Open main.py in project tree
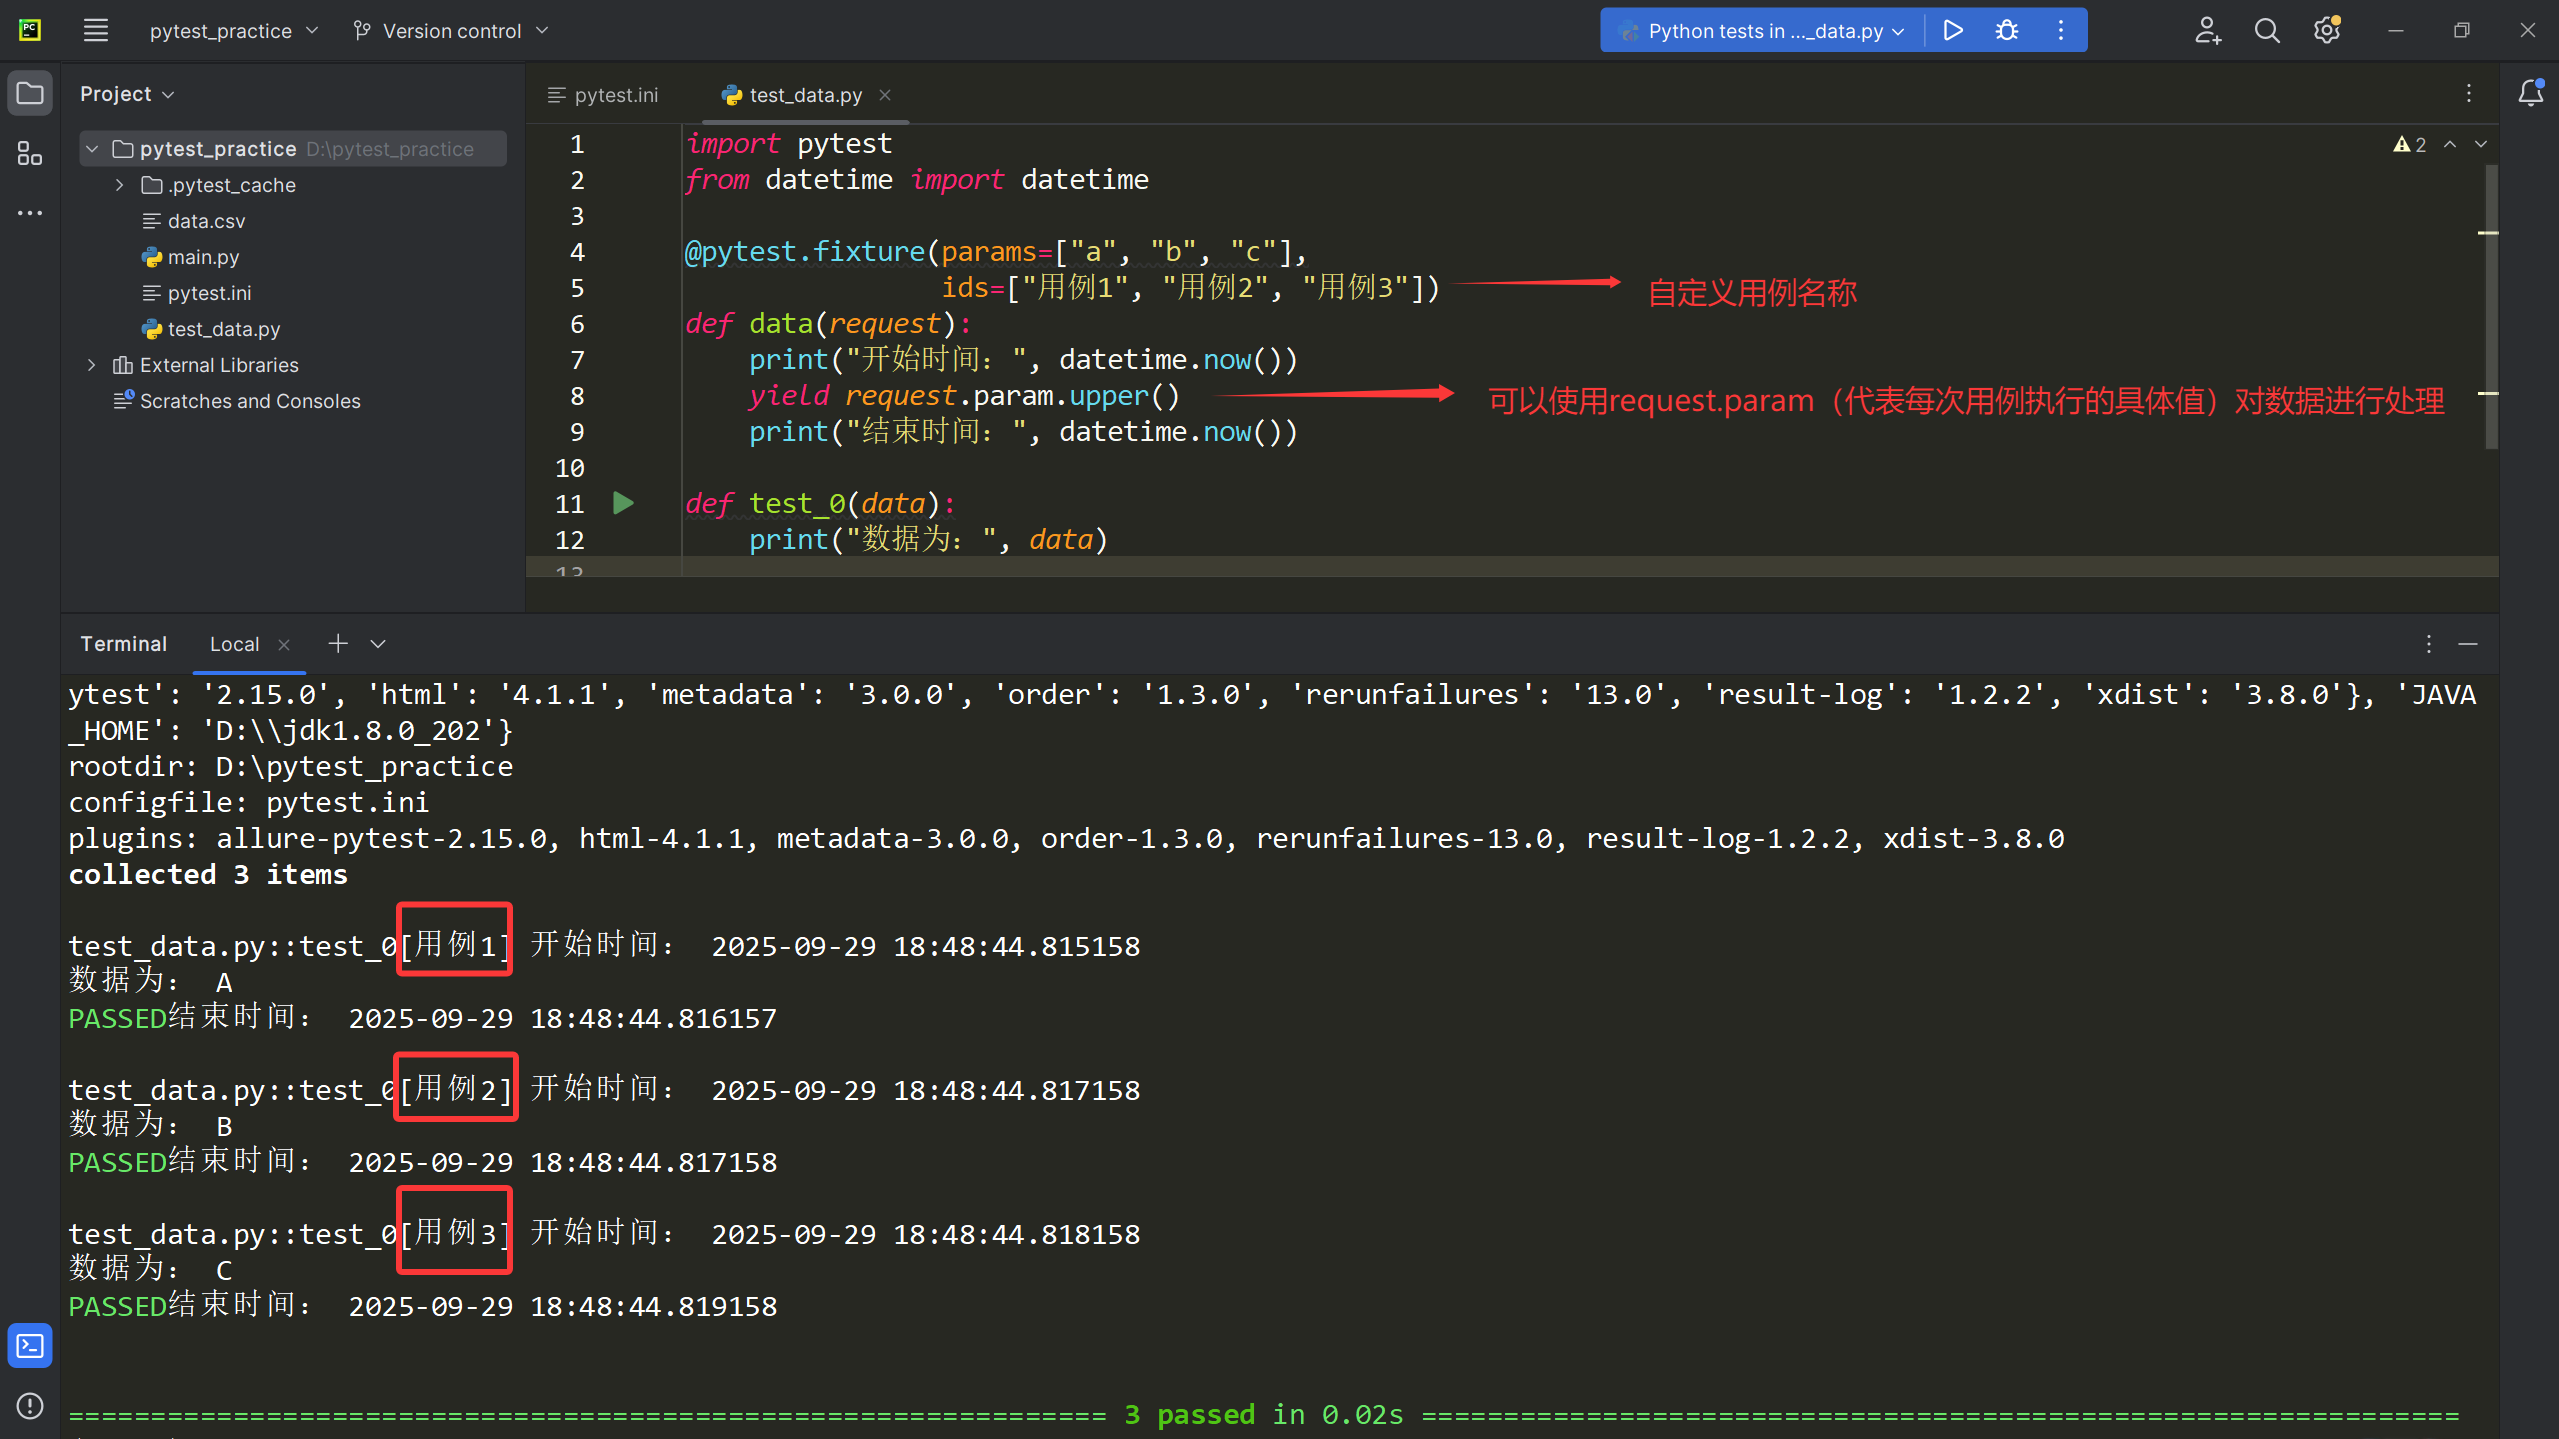Viewport: 2559px width, 1439px height. (203, 257)
